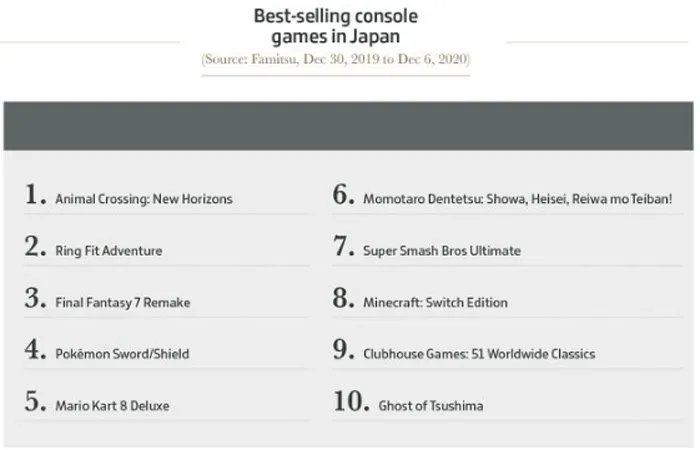Click the rank number 6

[343, 196]
